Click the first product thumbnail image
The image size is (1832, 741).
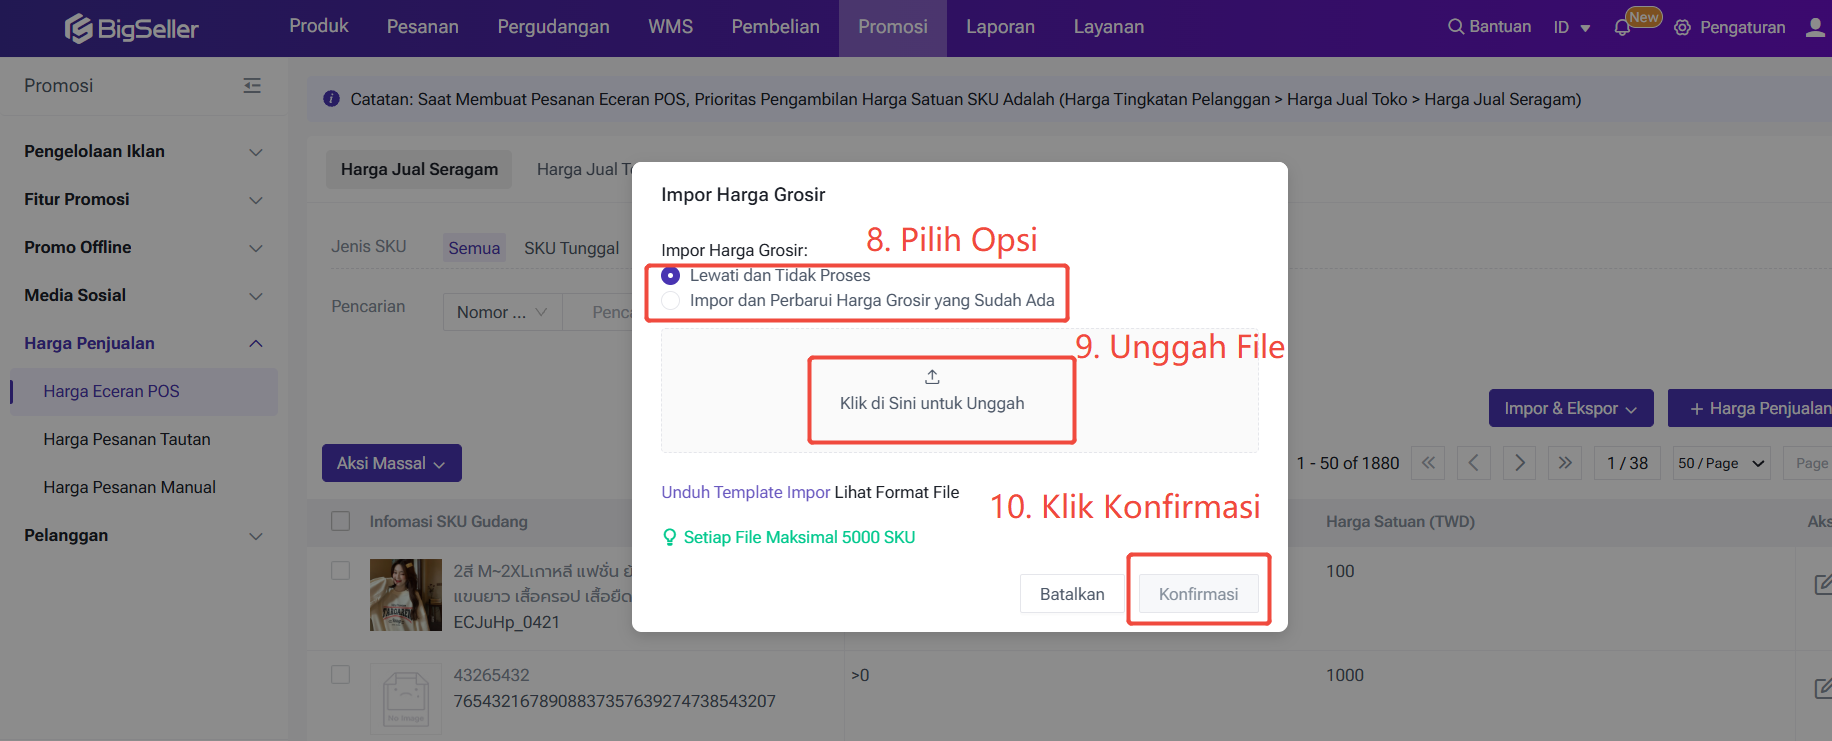pos(405,595)
